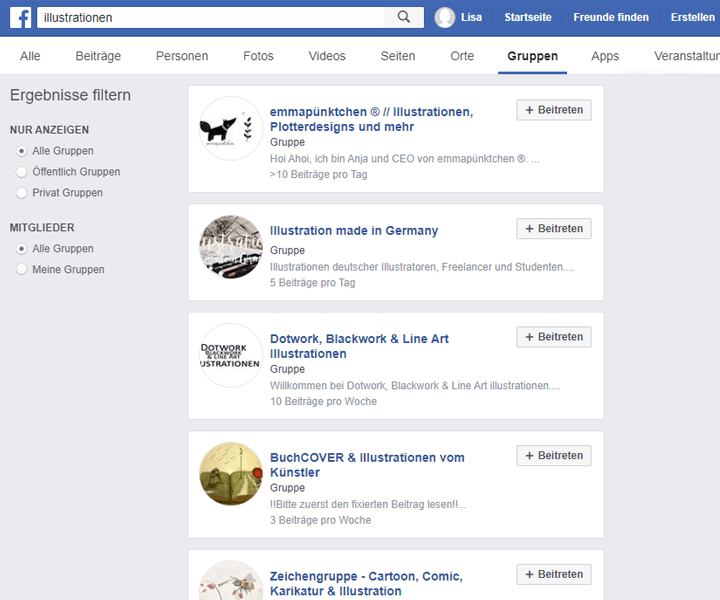The height and width of the screenshot is (600, 720).
Task: Open BuchCOVER group round thumbnail
Action: pyautogui.click(x=231, y=474)
